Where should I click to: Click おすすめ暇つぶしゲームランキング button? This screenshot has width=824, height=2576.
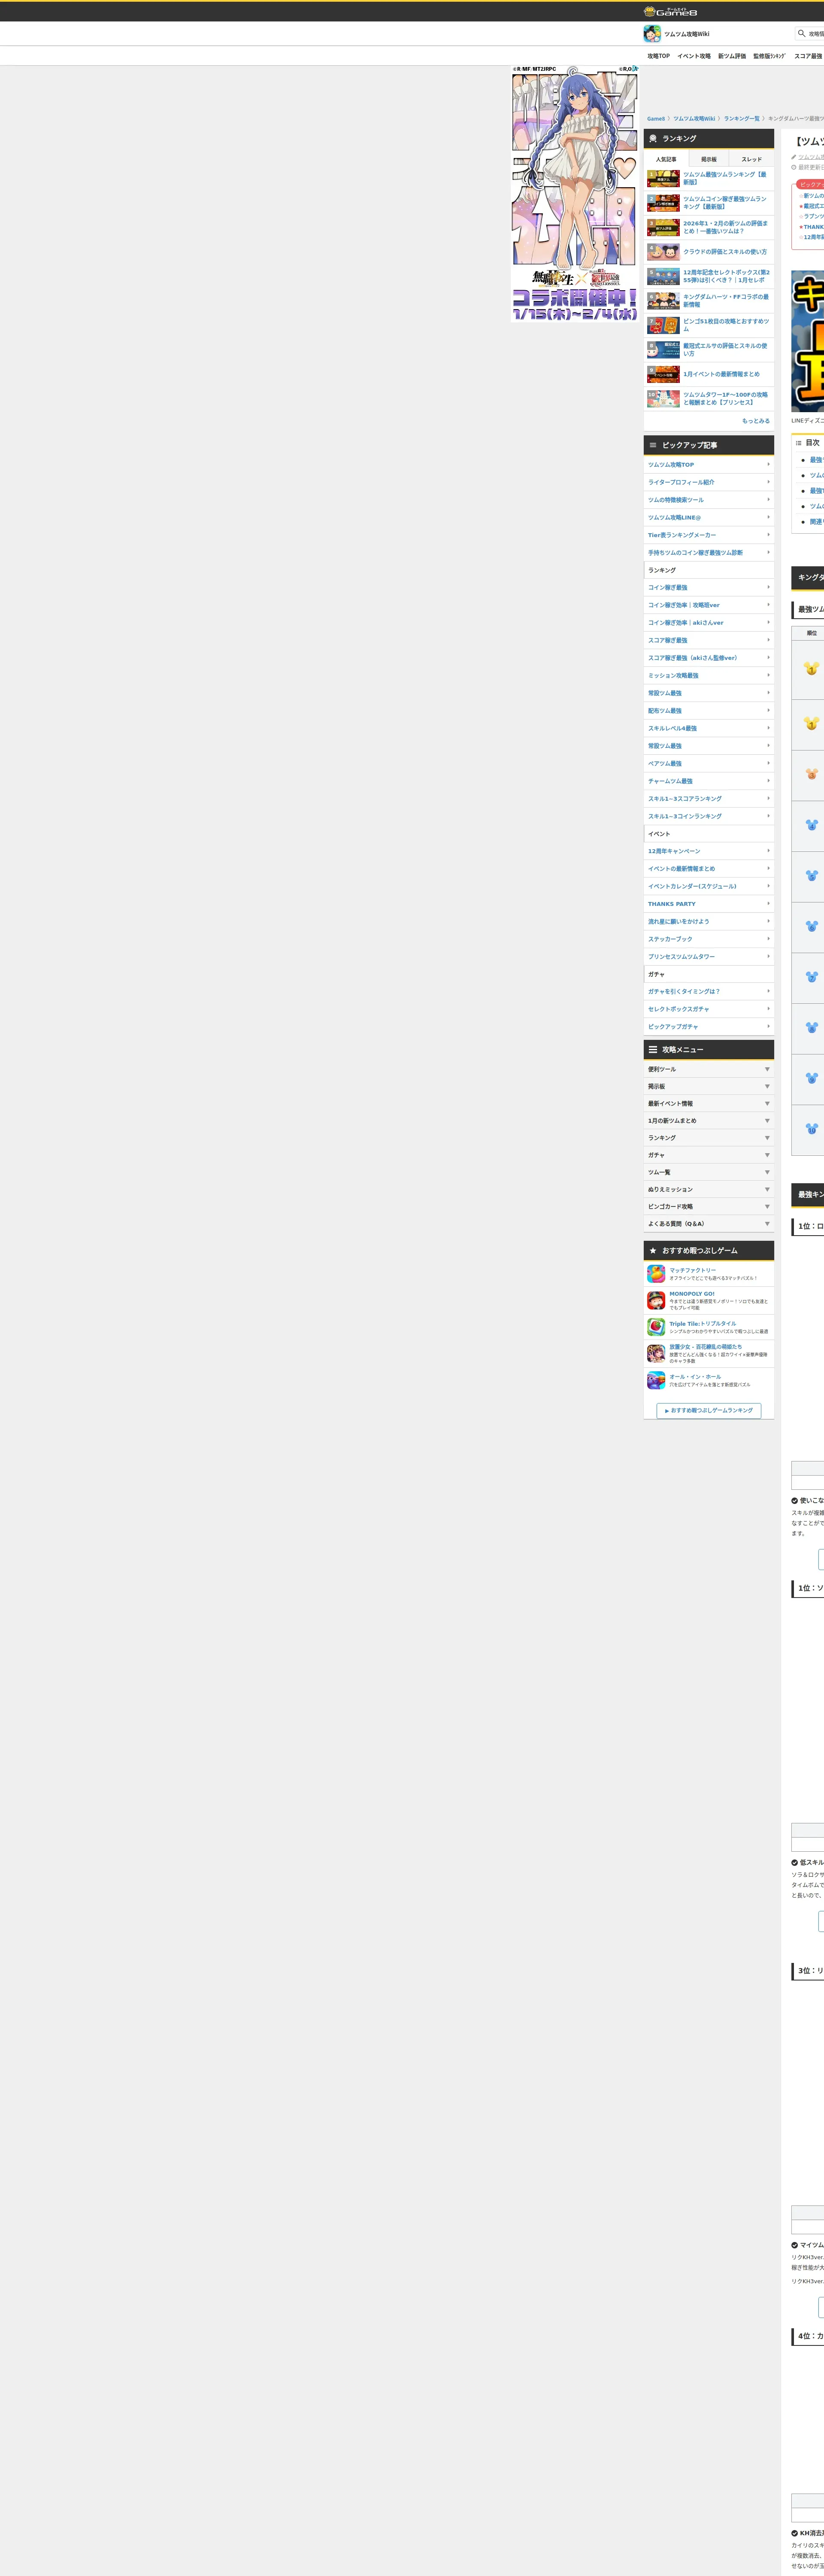[x=709, y=1410]
